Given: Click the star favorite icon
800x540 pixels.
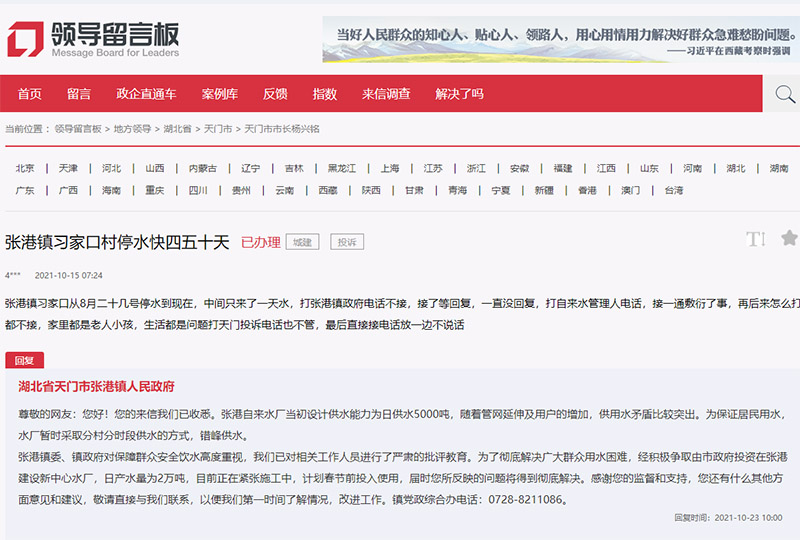Looking at the screenshot, I should [x=789, y=238].
